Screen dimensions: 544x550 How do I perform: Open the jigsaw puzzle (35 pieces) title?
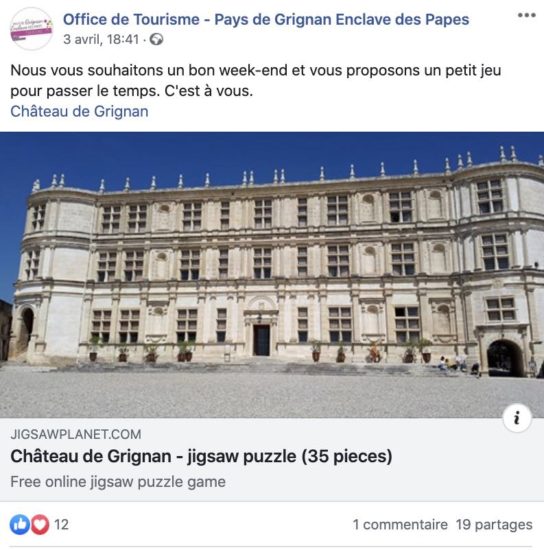pos(201,456)
